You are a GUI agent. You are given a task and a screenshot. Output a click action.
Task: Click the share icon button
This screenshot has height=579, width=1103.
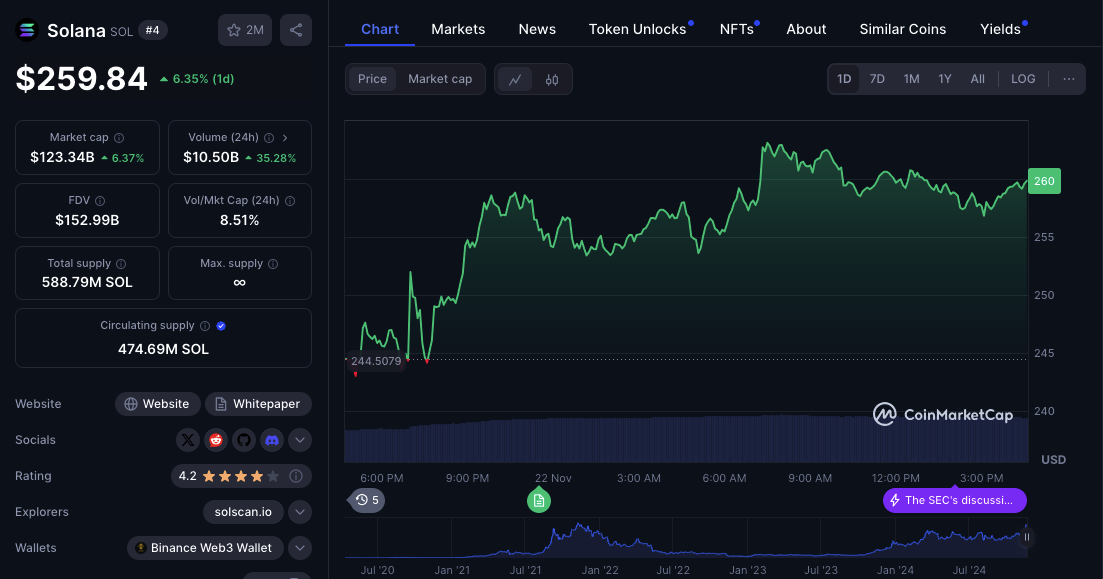pos(295,30)
